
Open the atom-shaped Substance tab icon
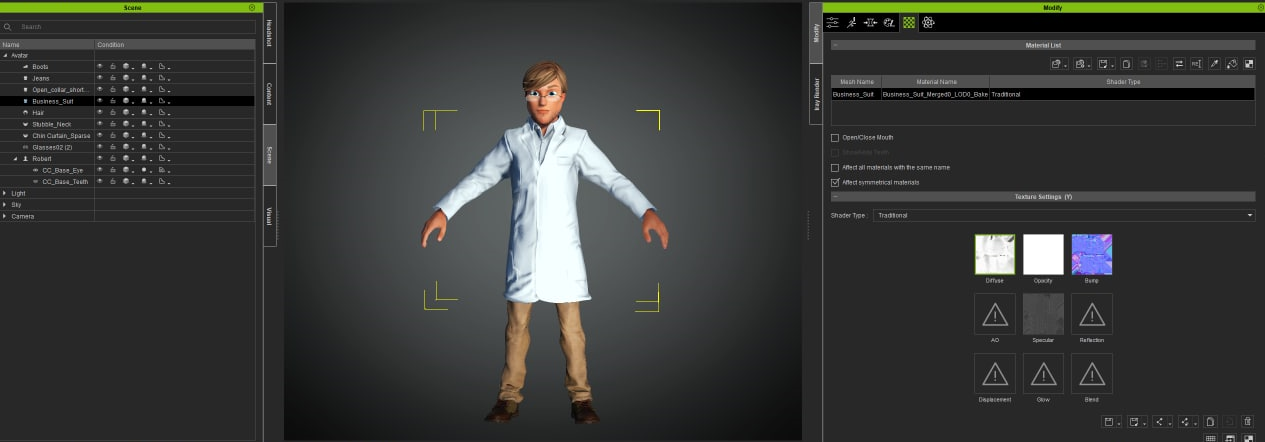tap(928, 22)
